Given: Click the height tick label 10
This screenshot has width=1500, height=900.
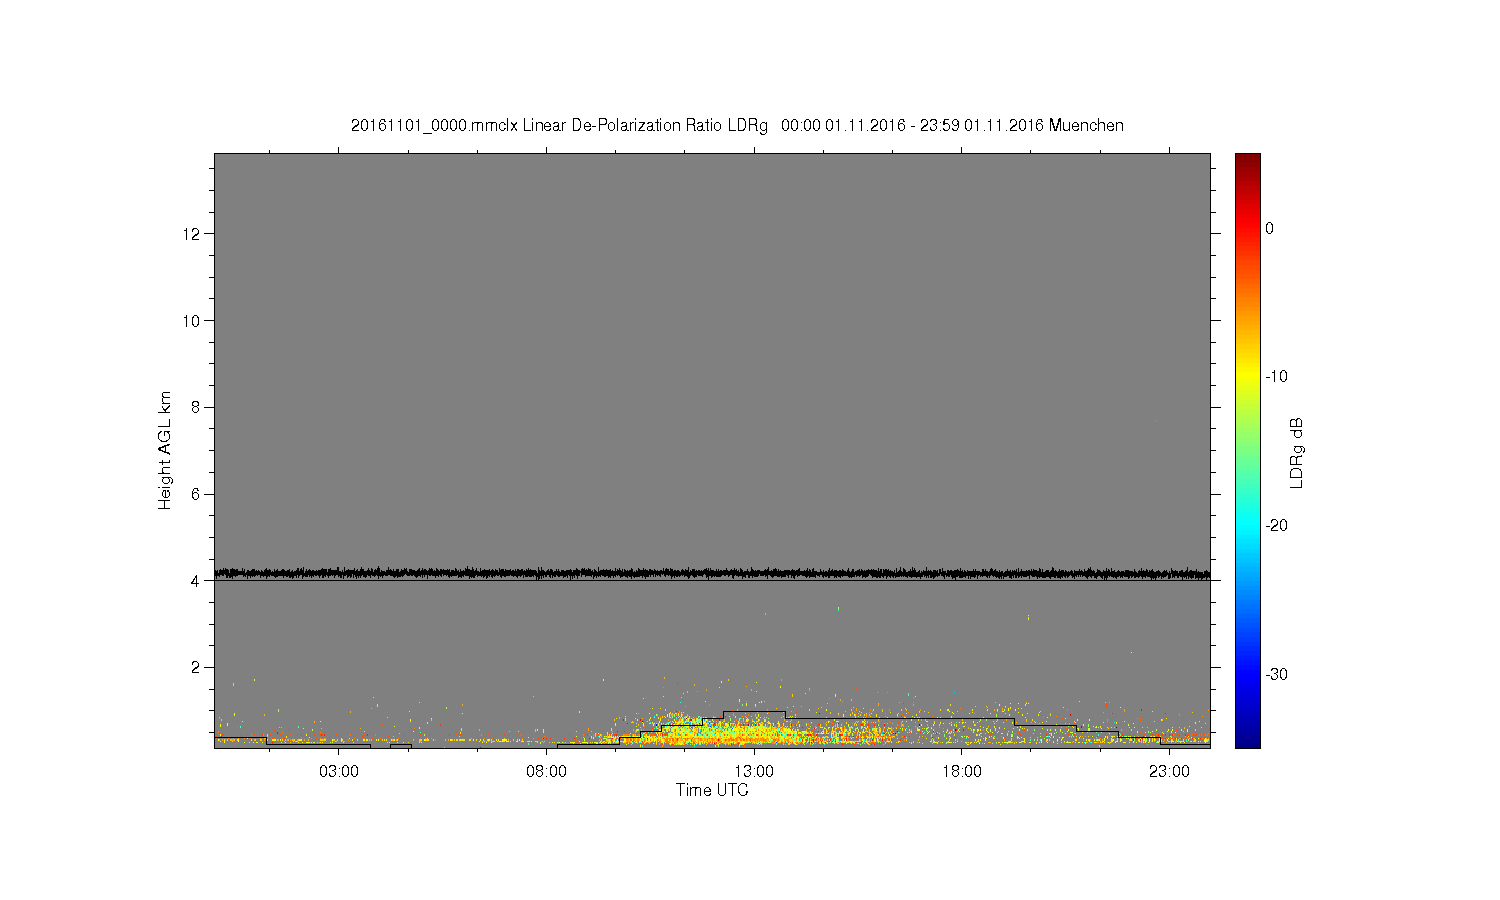Looking at the screenshot, I should [192, 320].
